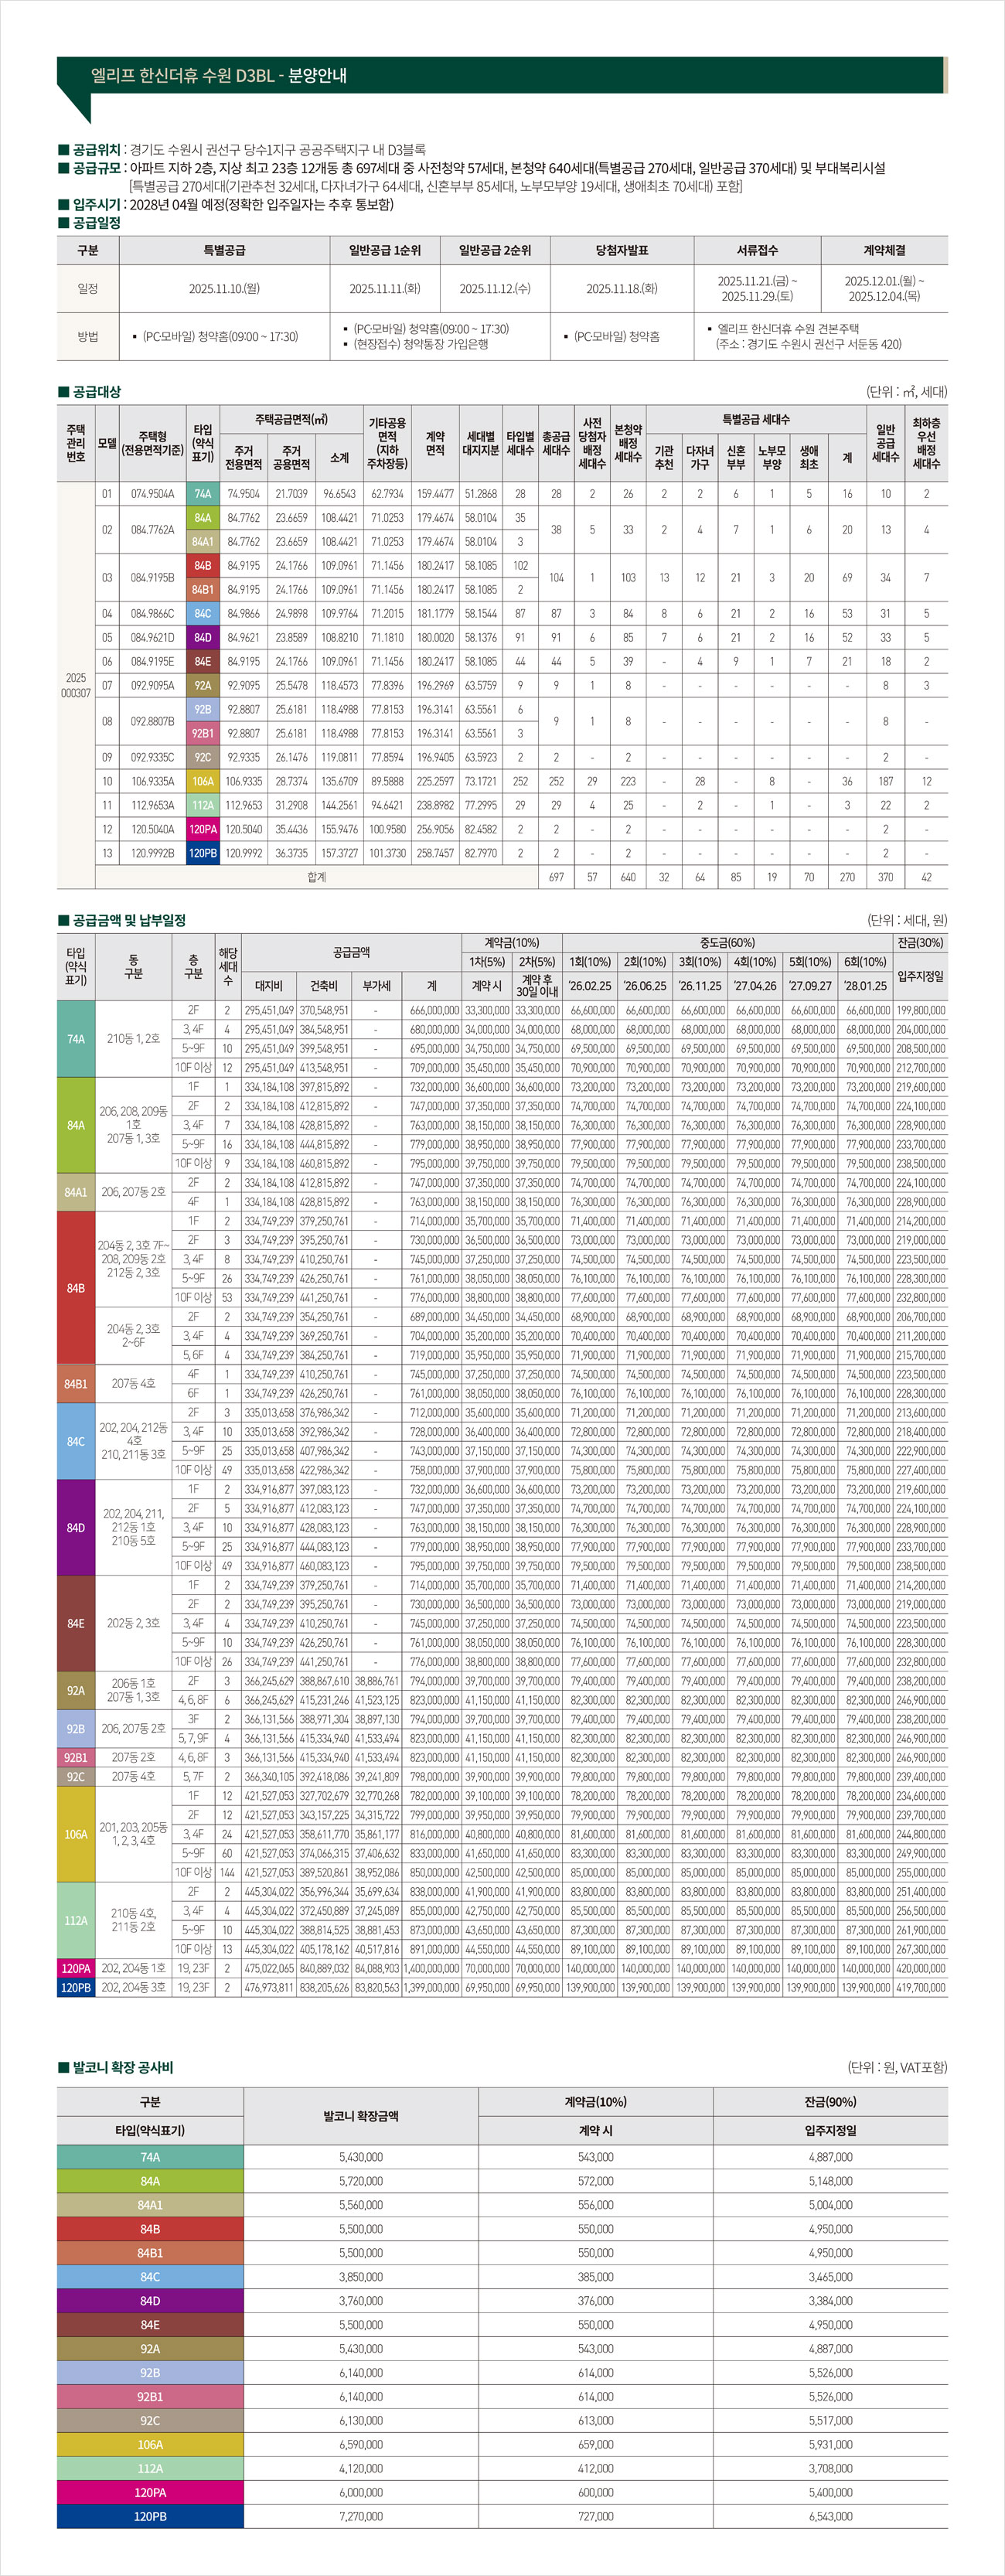Click the 74A teal swatch in 공급대상 table
1005x2576 pixels.
coord(203,494)
